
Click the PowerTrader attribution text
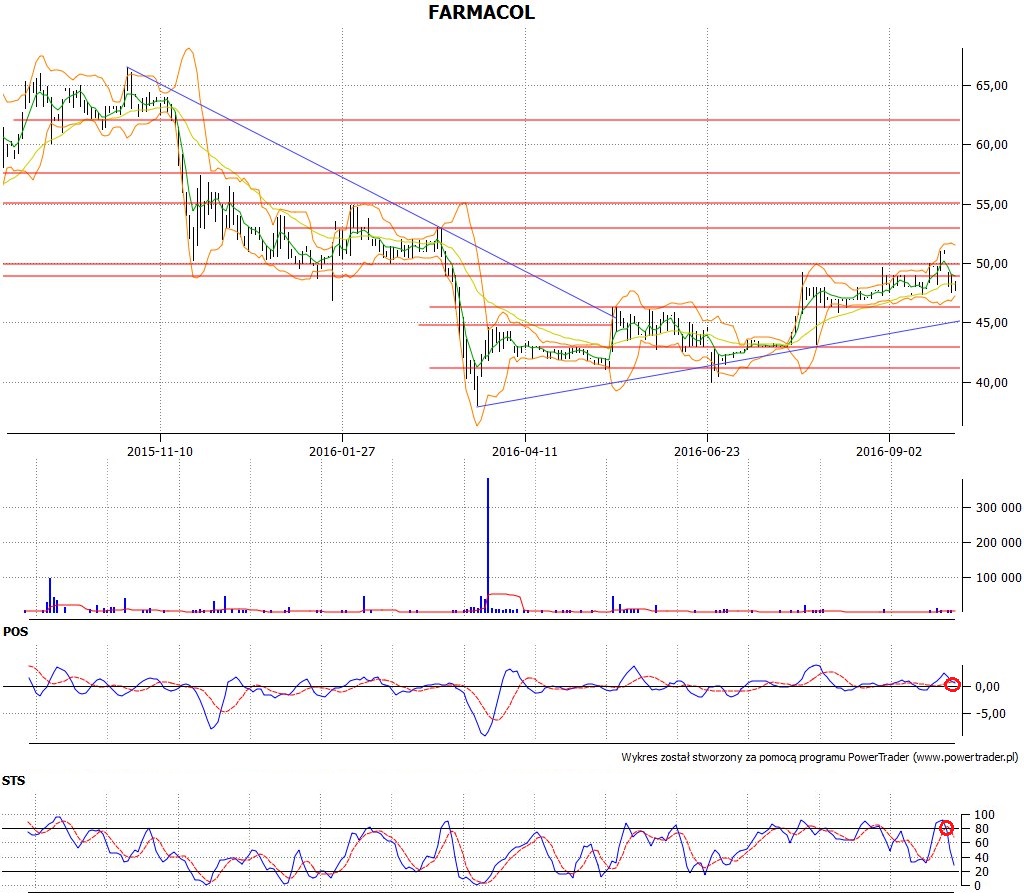pyautogui.click(x=820, y=758)
